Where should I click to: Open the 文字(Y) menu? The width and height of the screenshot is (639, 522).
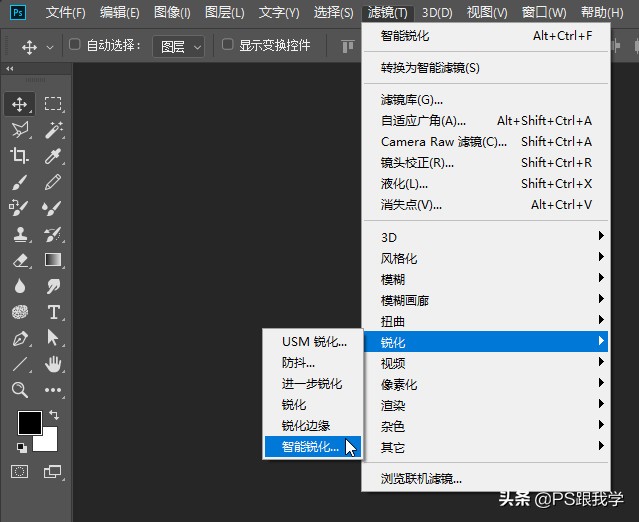(x=279, y=13)
